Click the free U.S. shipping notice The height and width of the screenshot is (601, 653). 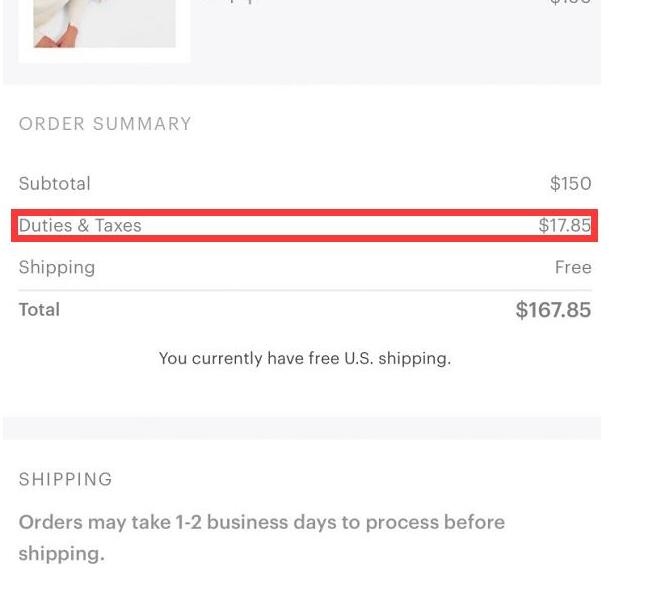tap(305, 358)
